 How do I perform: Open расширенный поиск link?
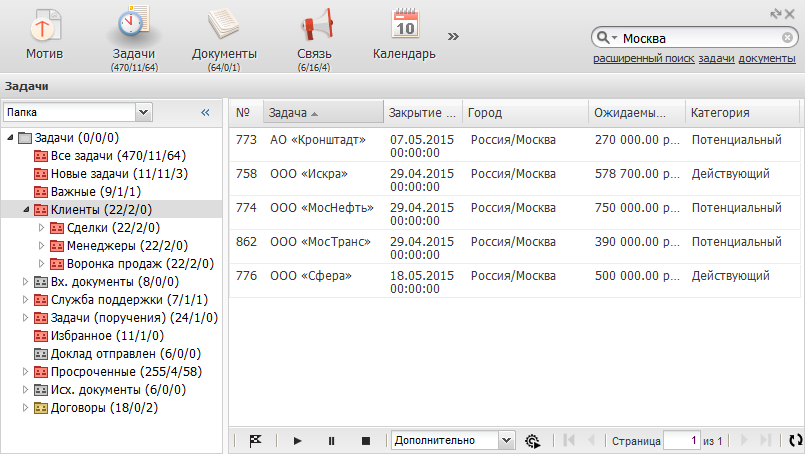click(x=644, y=59)
